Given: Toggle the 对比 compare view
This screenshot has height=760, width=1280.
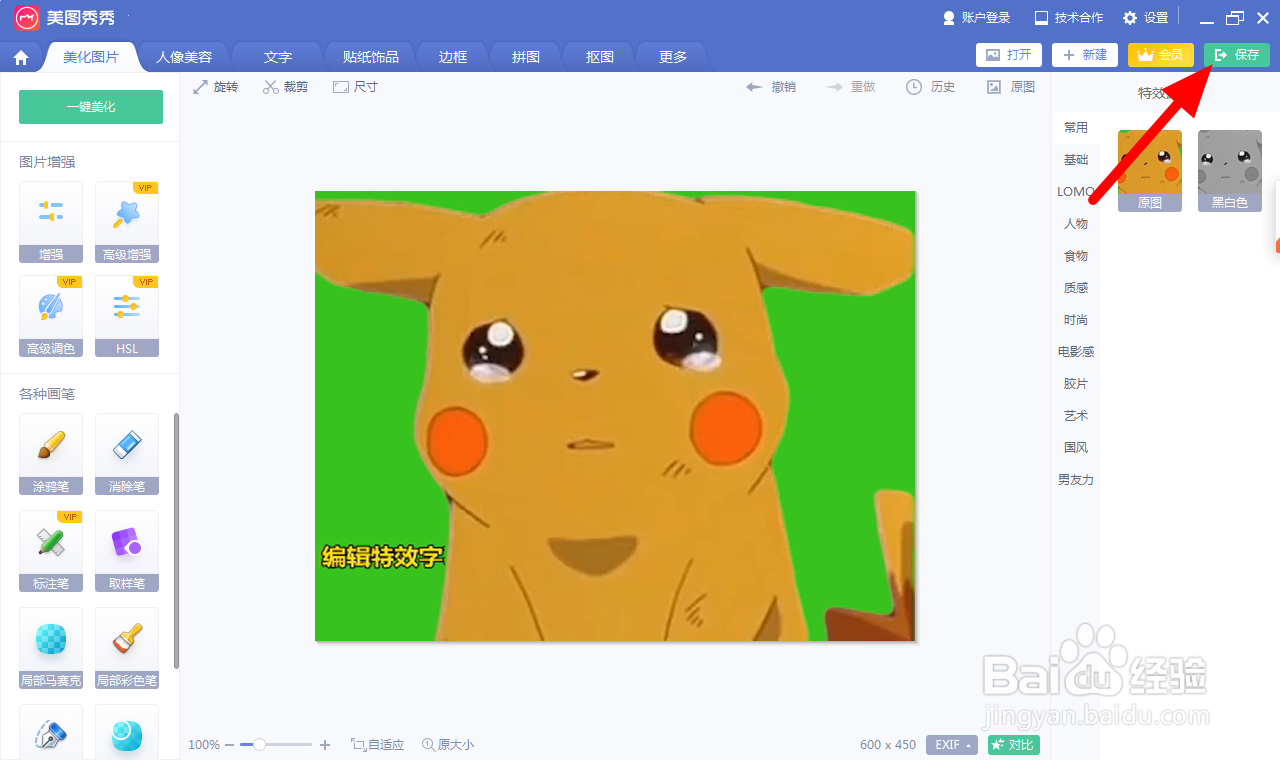Looking at the screenshot, I should click(x=1012, y=745).
